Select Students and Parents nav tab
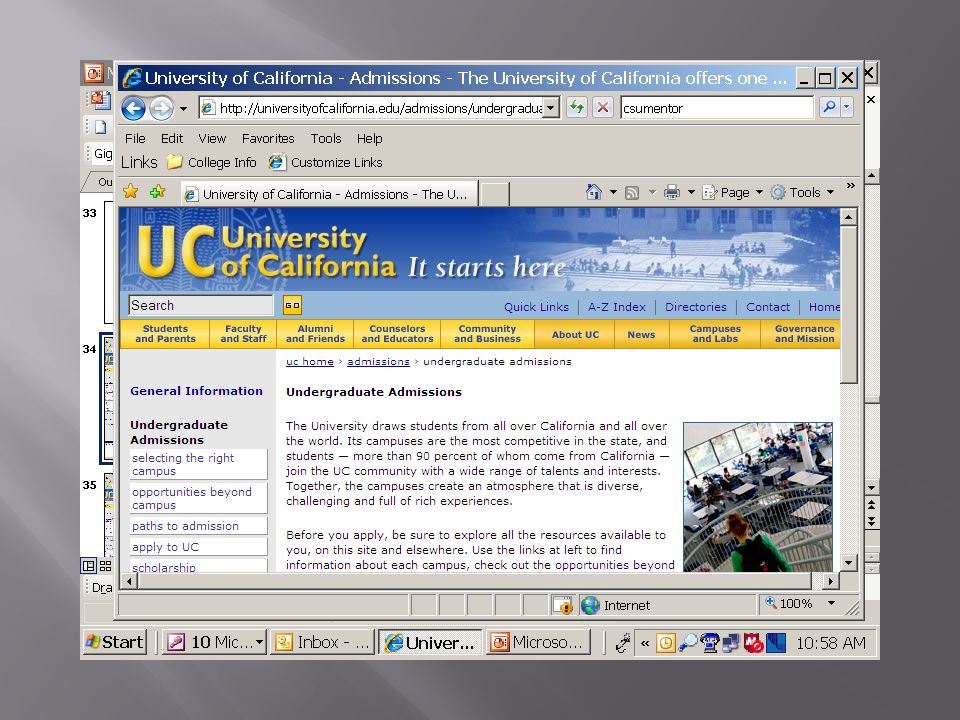The height and width of the screenshot is (720, 960). pos(165,334)
